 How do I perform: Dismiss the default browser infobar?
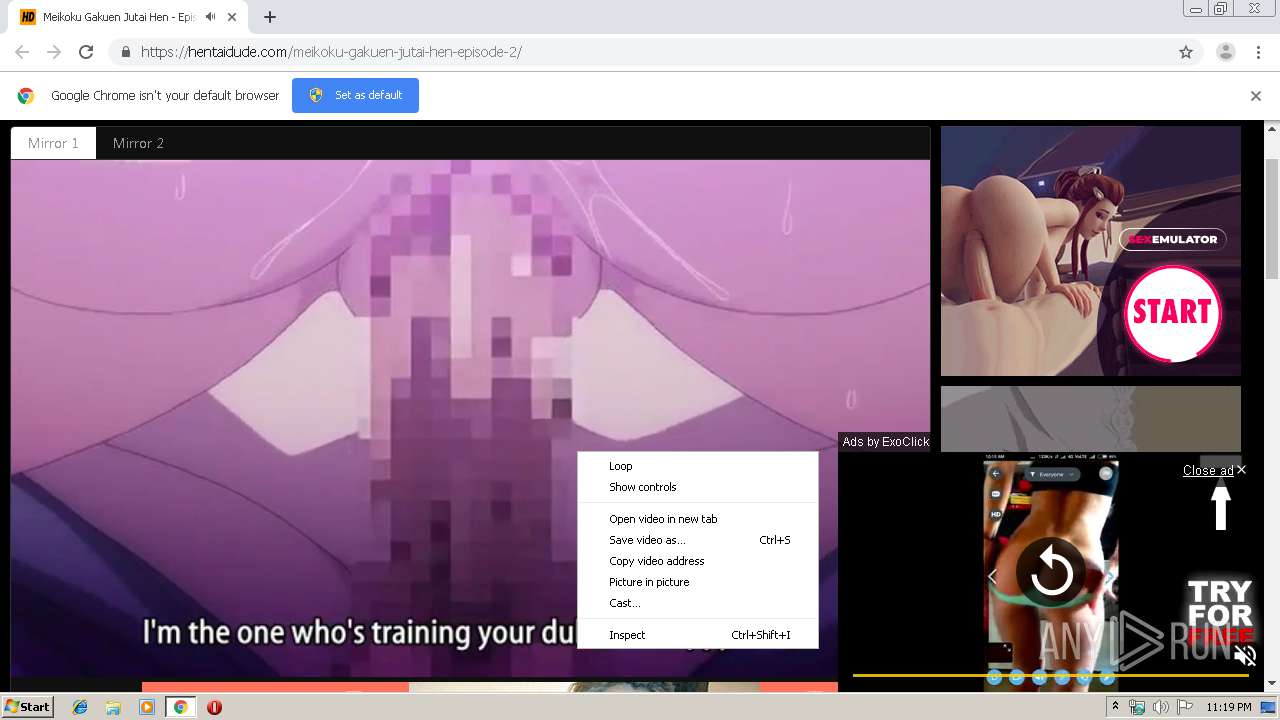click(x=1255, y=96)
